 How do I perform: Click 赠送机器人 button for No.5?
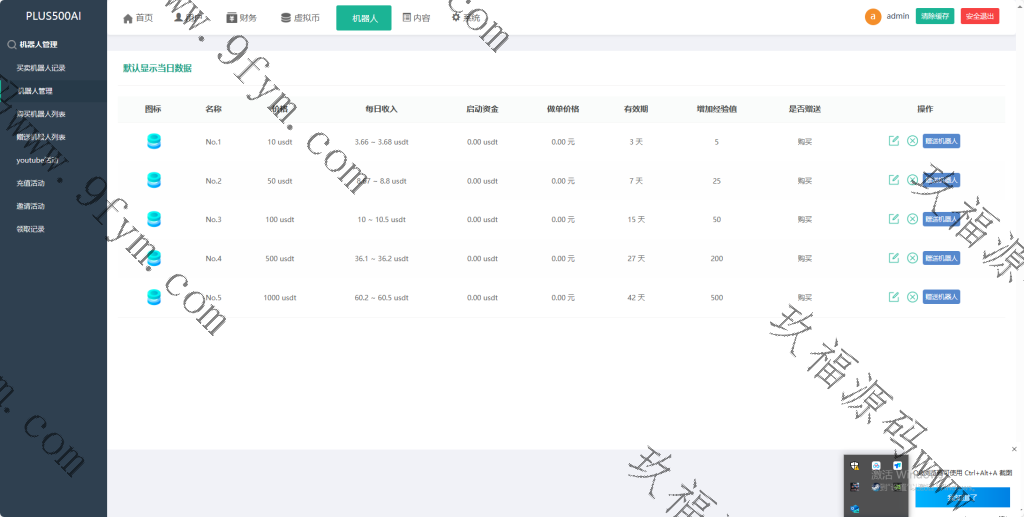941,297
